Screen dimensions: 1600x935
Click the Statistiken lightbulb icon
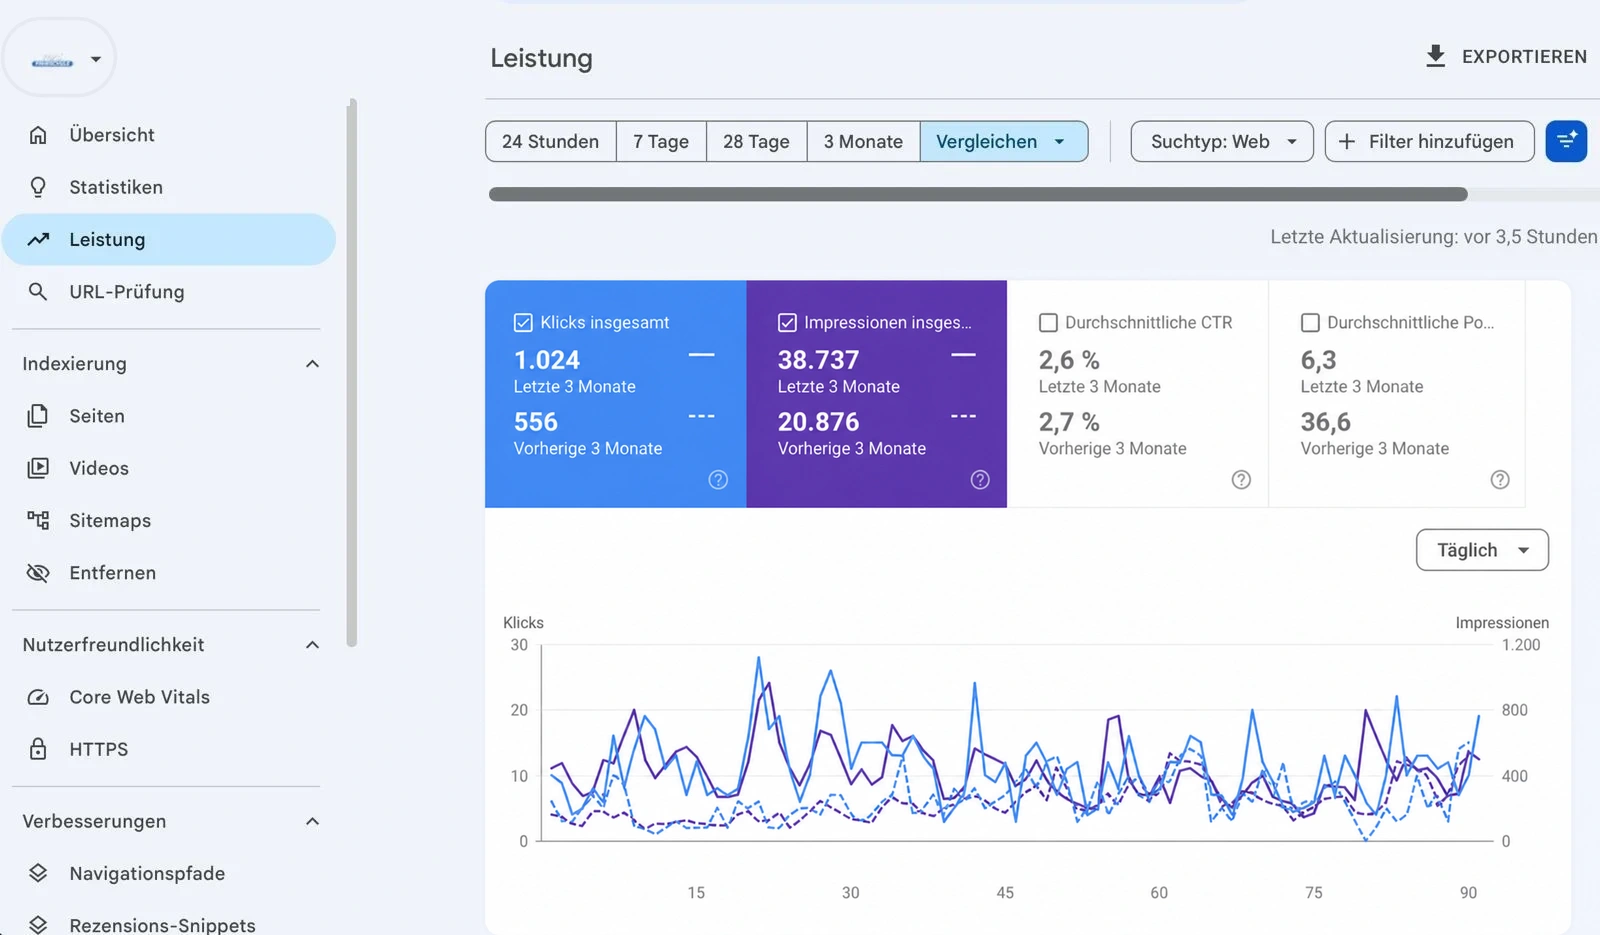(38, 187)
